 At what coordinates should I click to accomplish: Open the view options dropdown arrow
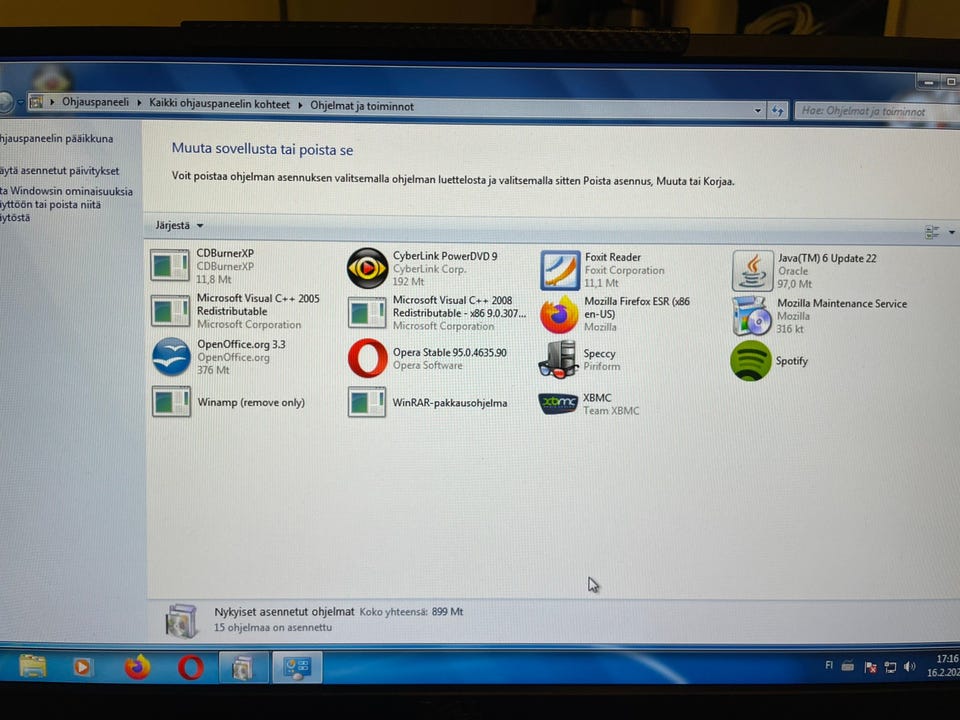tap(951, 232)
